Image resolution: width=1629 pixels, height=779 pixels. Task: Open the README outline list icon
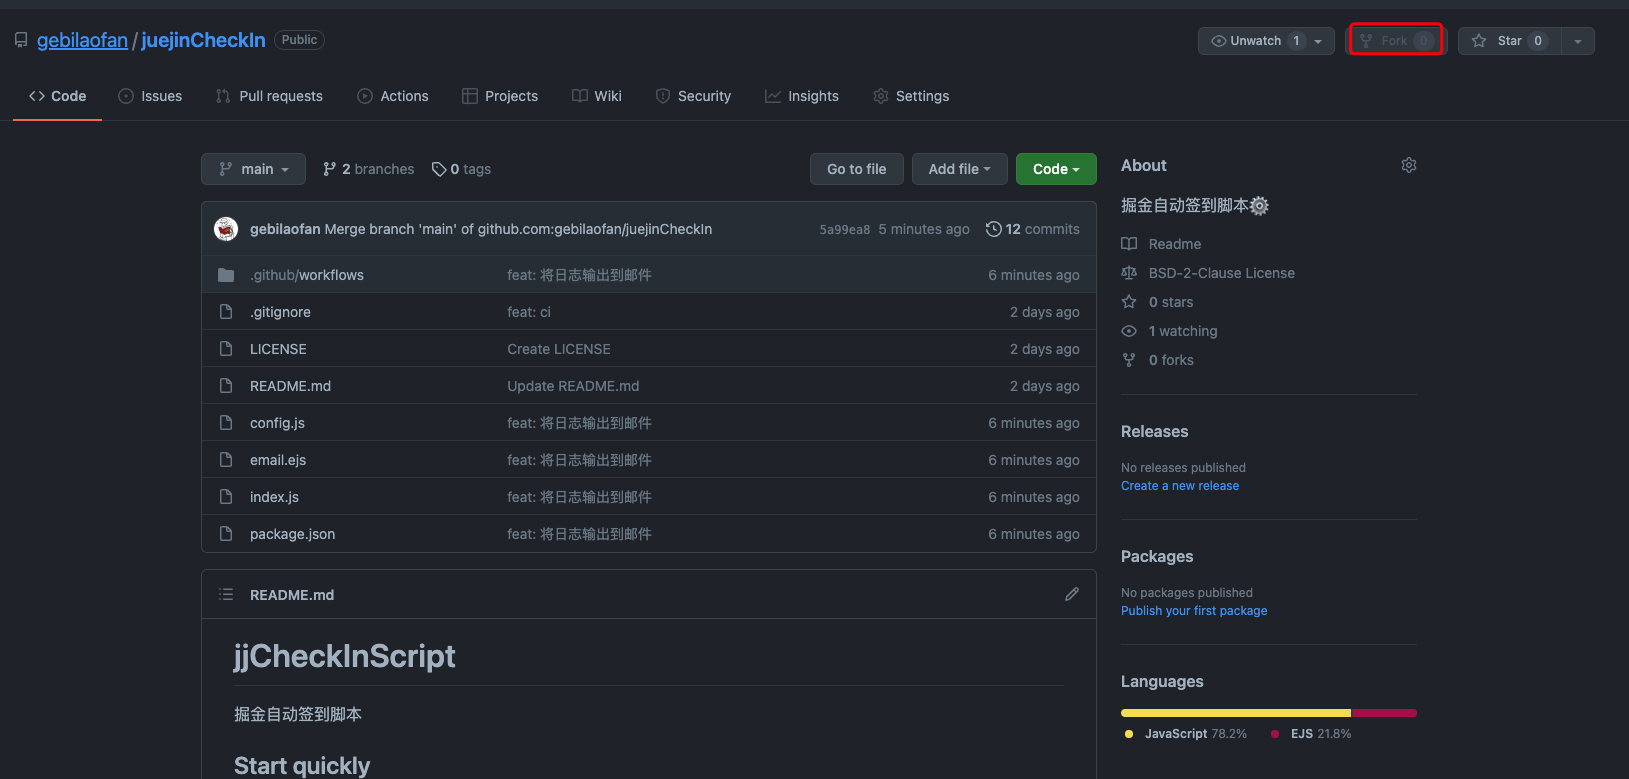pyautogui.click(x=226, y=594)
